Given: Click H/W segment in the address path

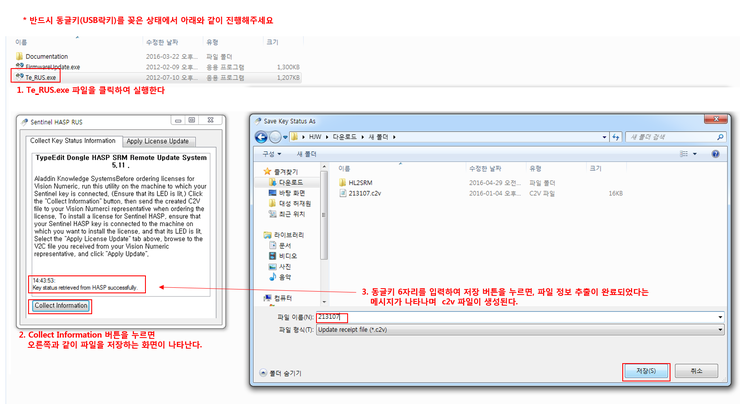Looking at the screenshot, I should click(315, 137).
